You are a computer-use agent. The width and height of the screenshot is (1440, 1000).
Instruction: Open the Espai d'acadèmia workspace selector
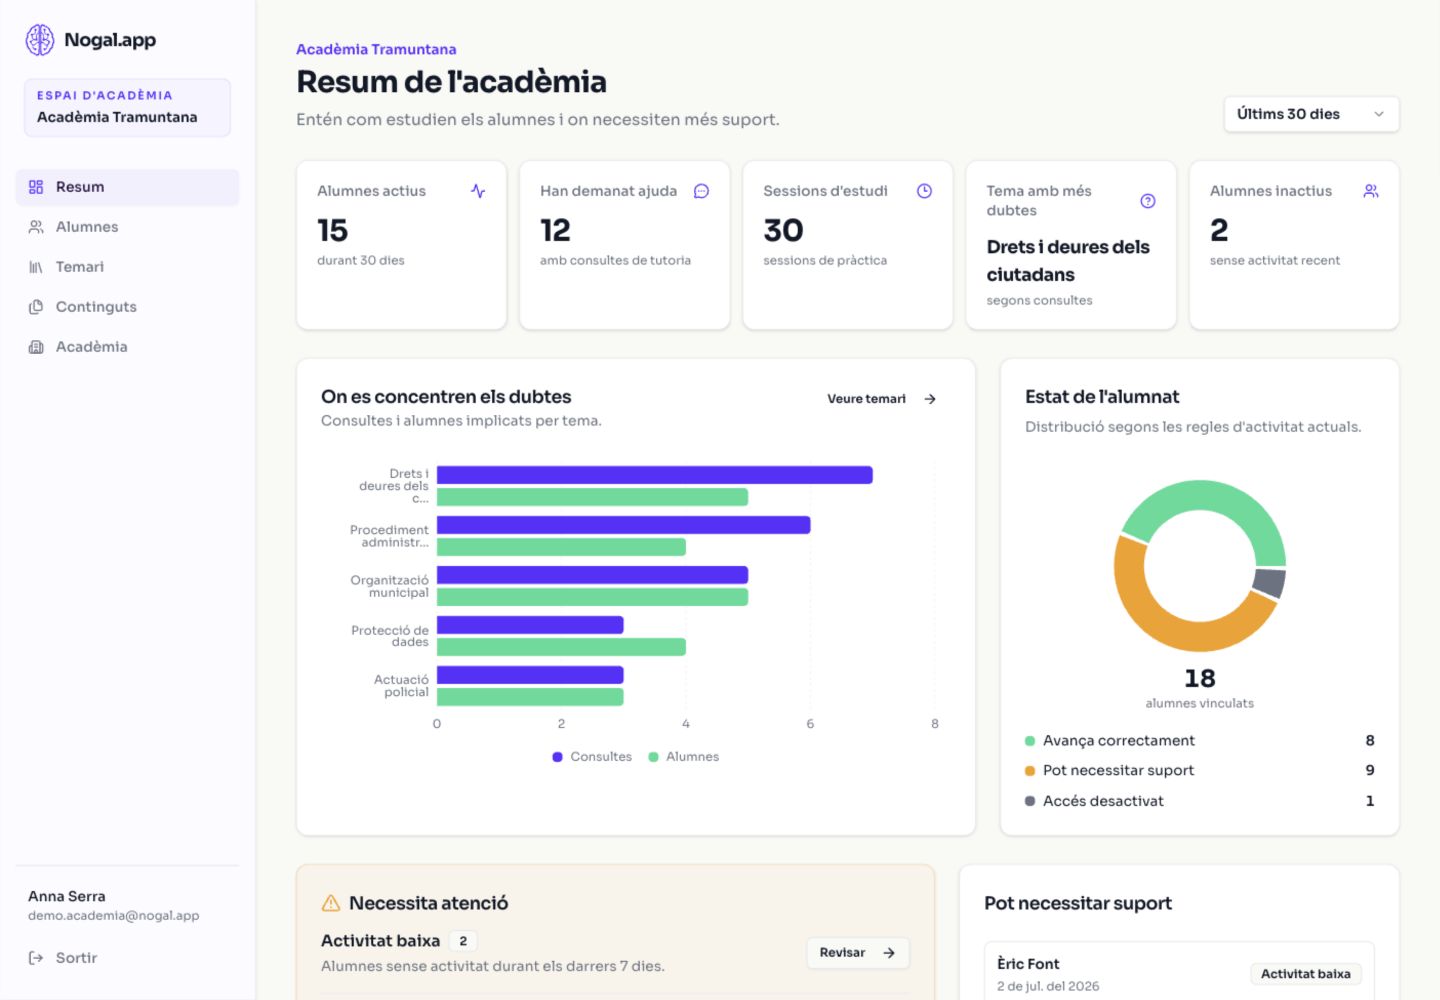[x=127, y=107]
